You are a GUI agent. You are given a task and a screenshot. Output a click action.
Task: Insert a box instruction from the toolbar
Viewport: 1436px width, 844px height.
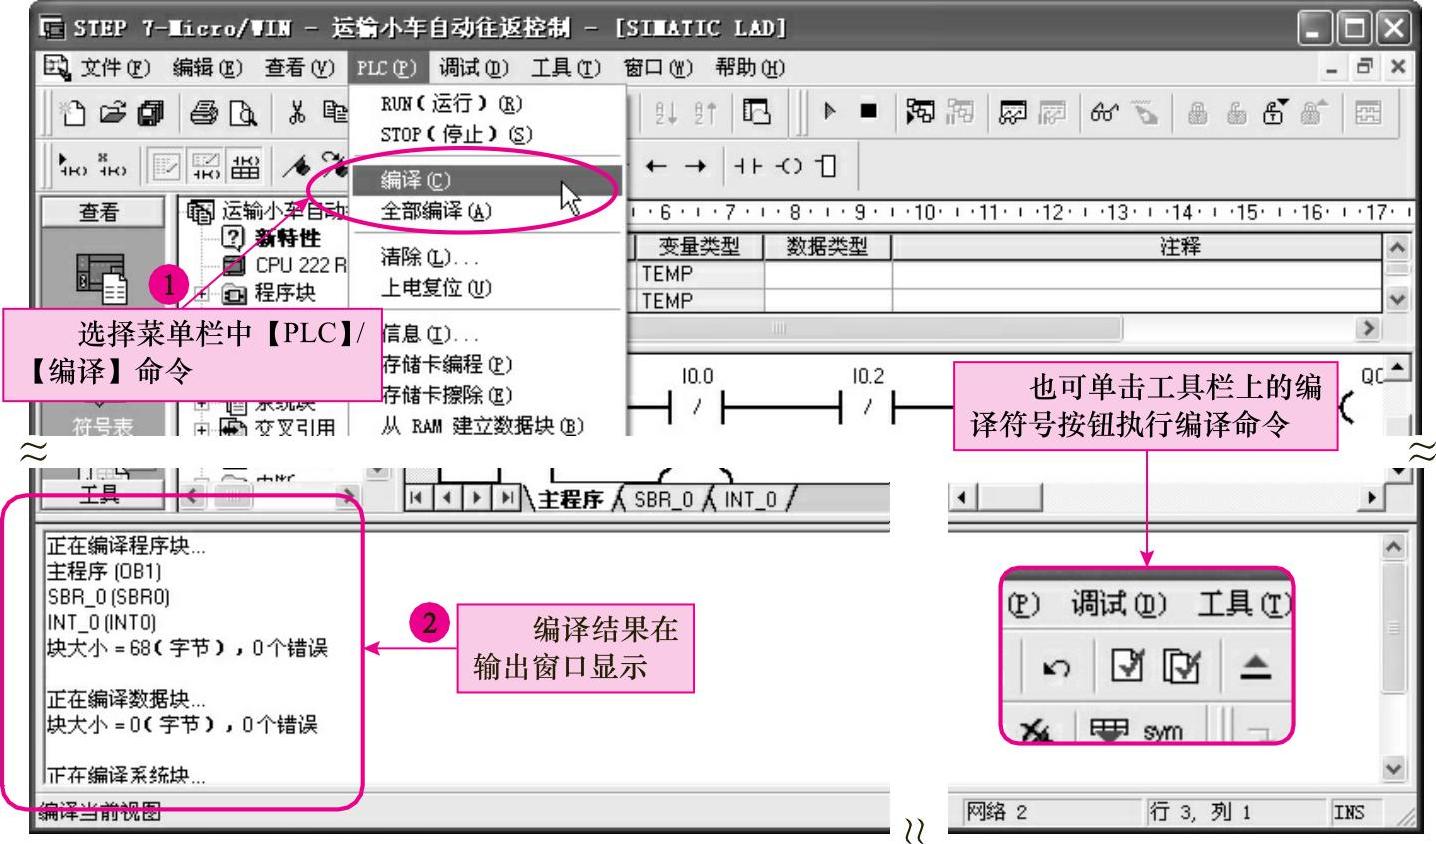tap(826, 166)
